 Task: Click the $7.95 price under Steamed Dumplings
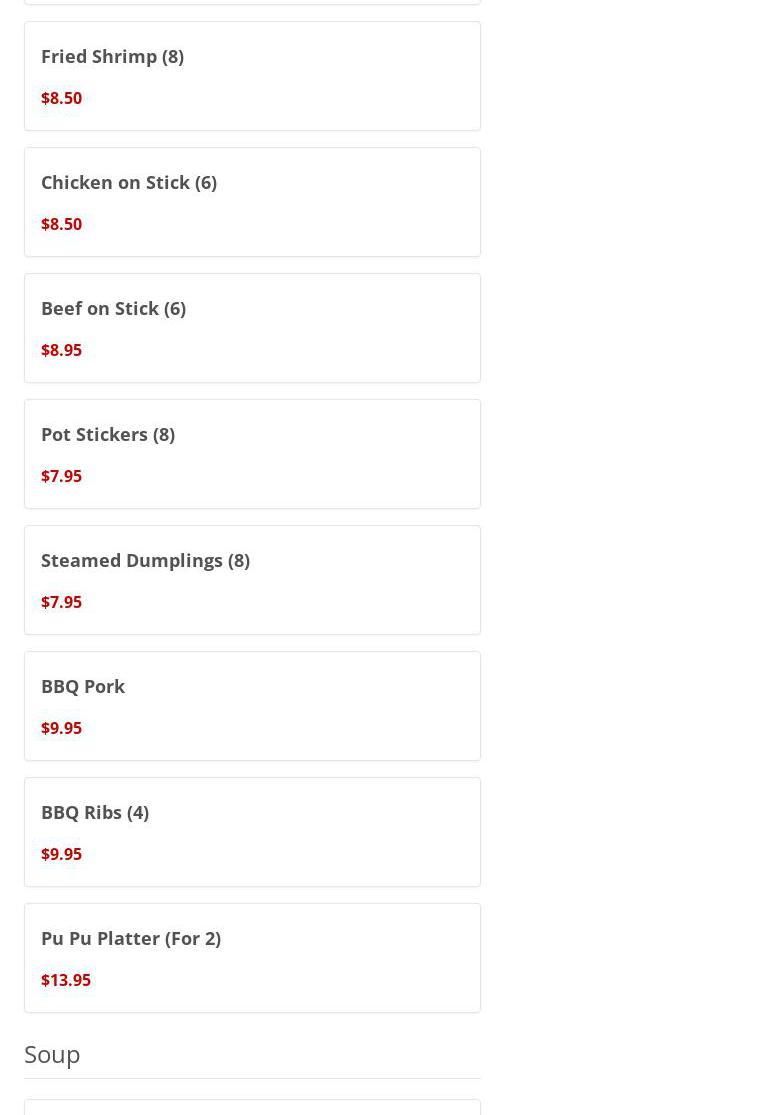61,602
